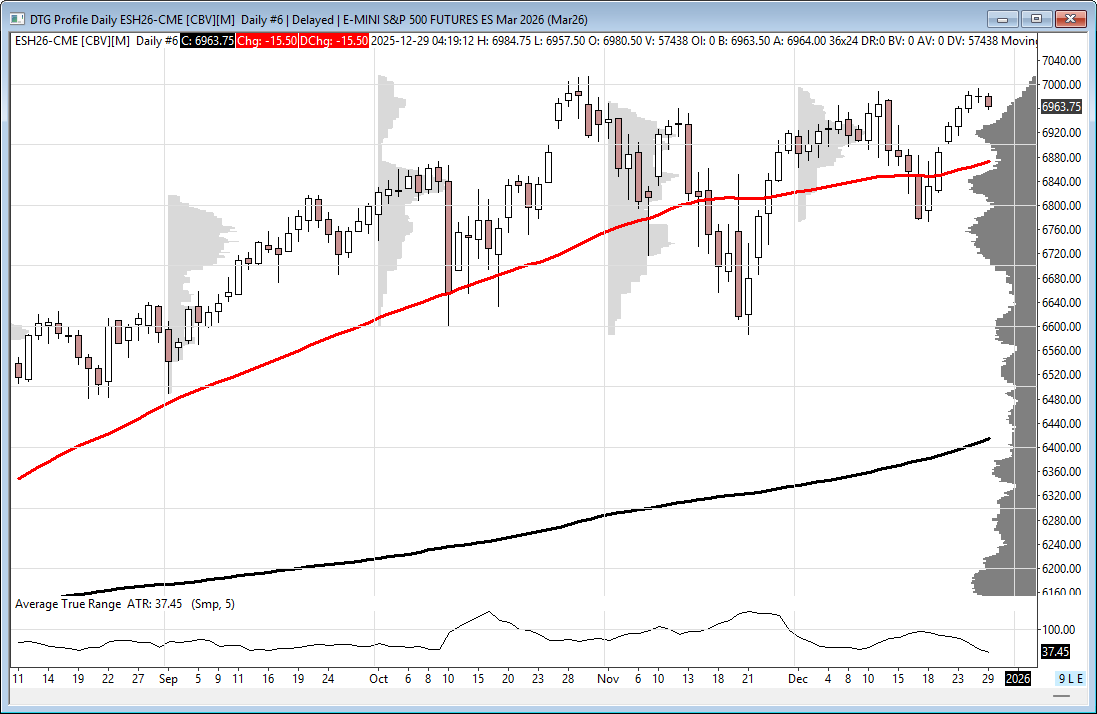The width and height of the screenshot is (1097, 714).
Task: Click the Nov label on the date axis
Action: click(x=609, y=678)
